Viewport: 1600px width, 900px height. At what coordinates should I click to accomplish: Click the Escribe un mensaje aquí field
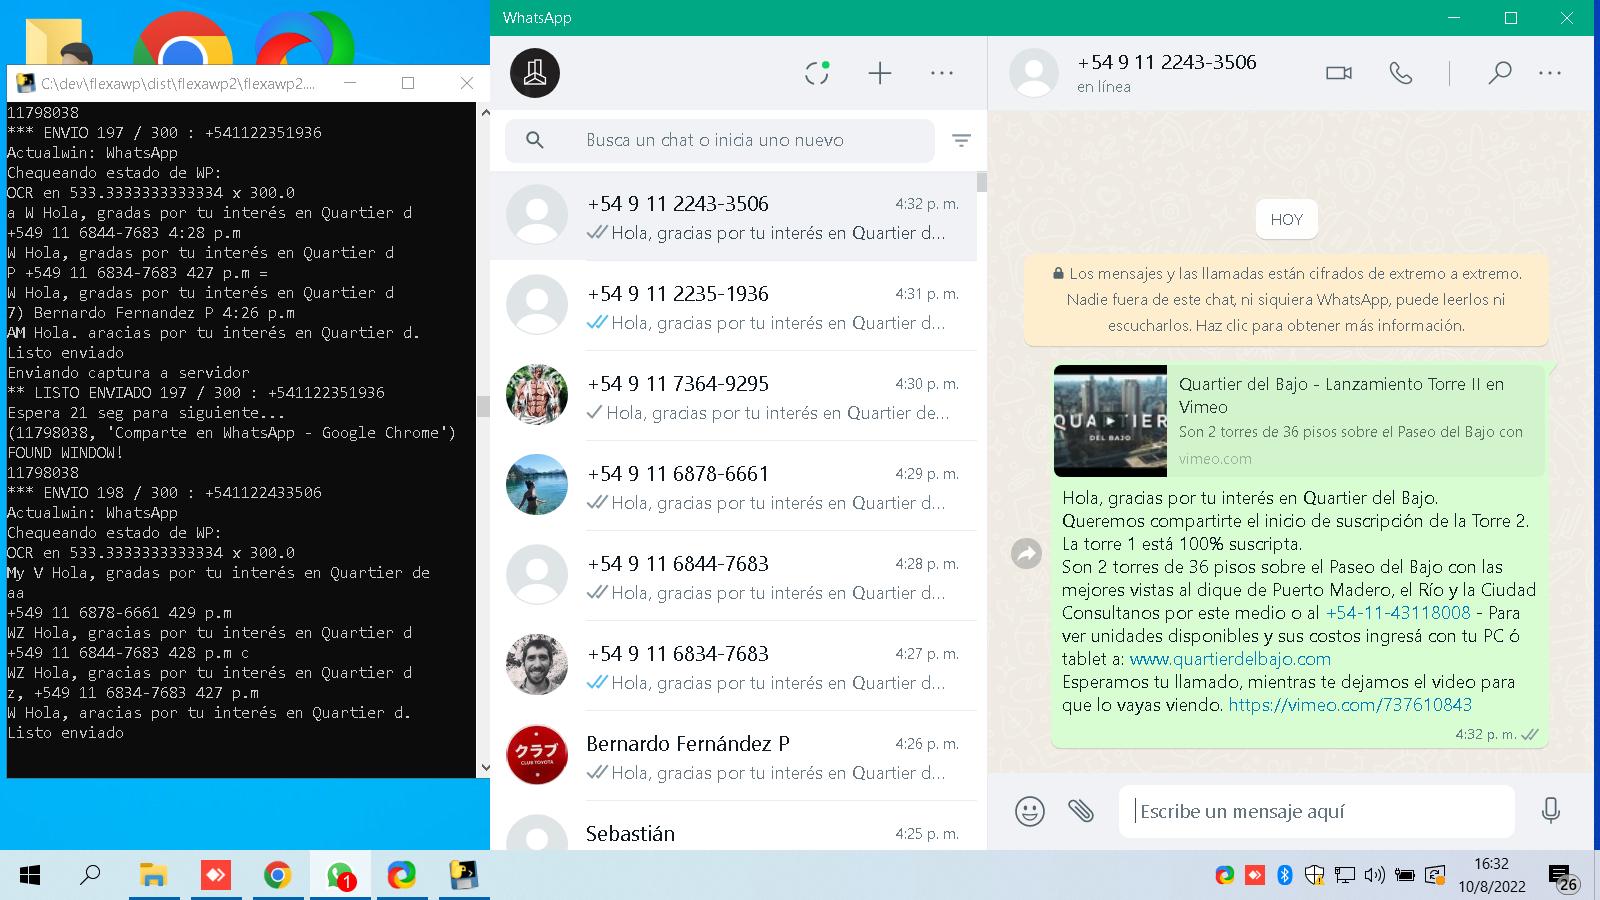click(1317, 811)
